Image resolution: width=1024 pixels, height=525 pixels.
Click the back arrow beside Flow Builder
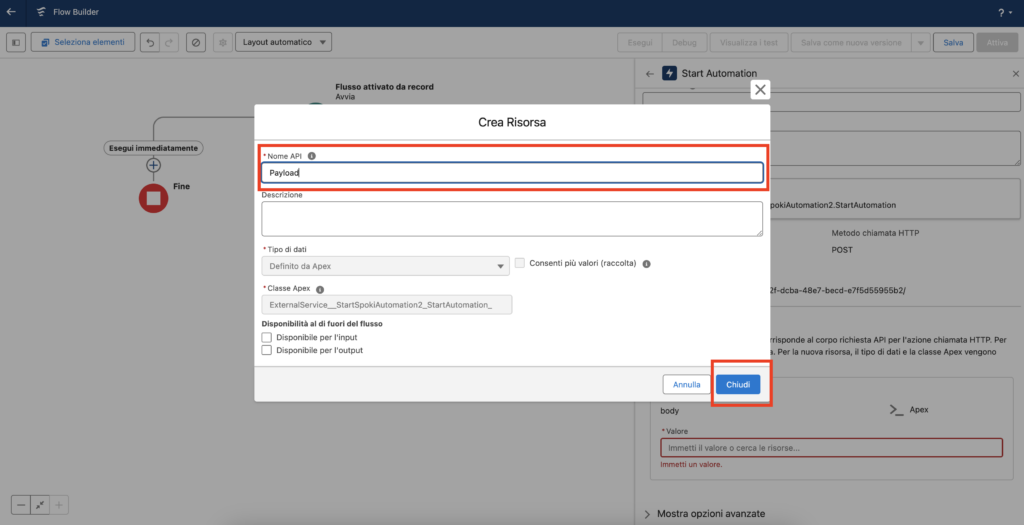pyautogui.click(x=12, y=13)
